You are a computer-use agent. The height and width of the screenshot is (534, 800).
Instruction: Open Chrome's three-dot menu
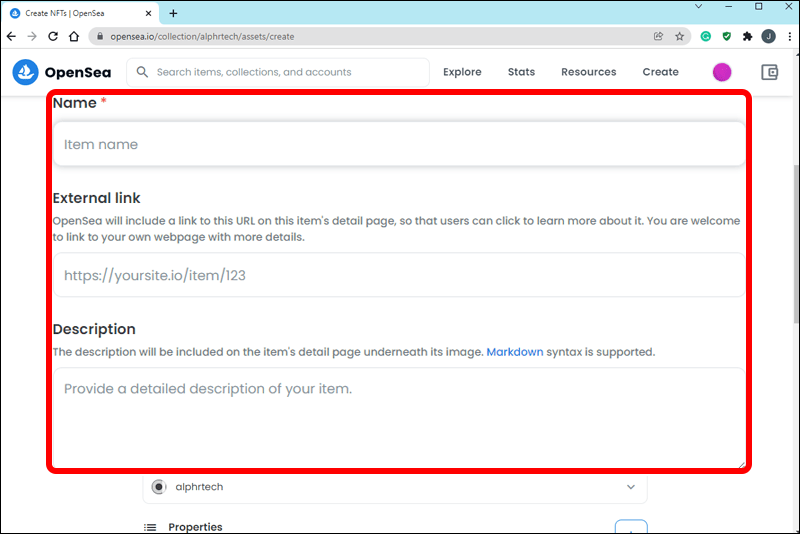tap(787, 36)
